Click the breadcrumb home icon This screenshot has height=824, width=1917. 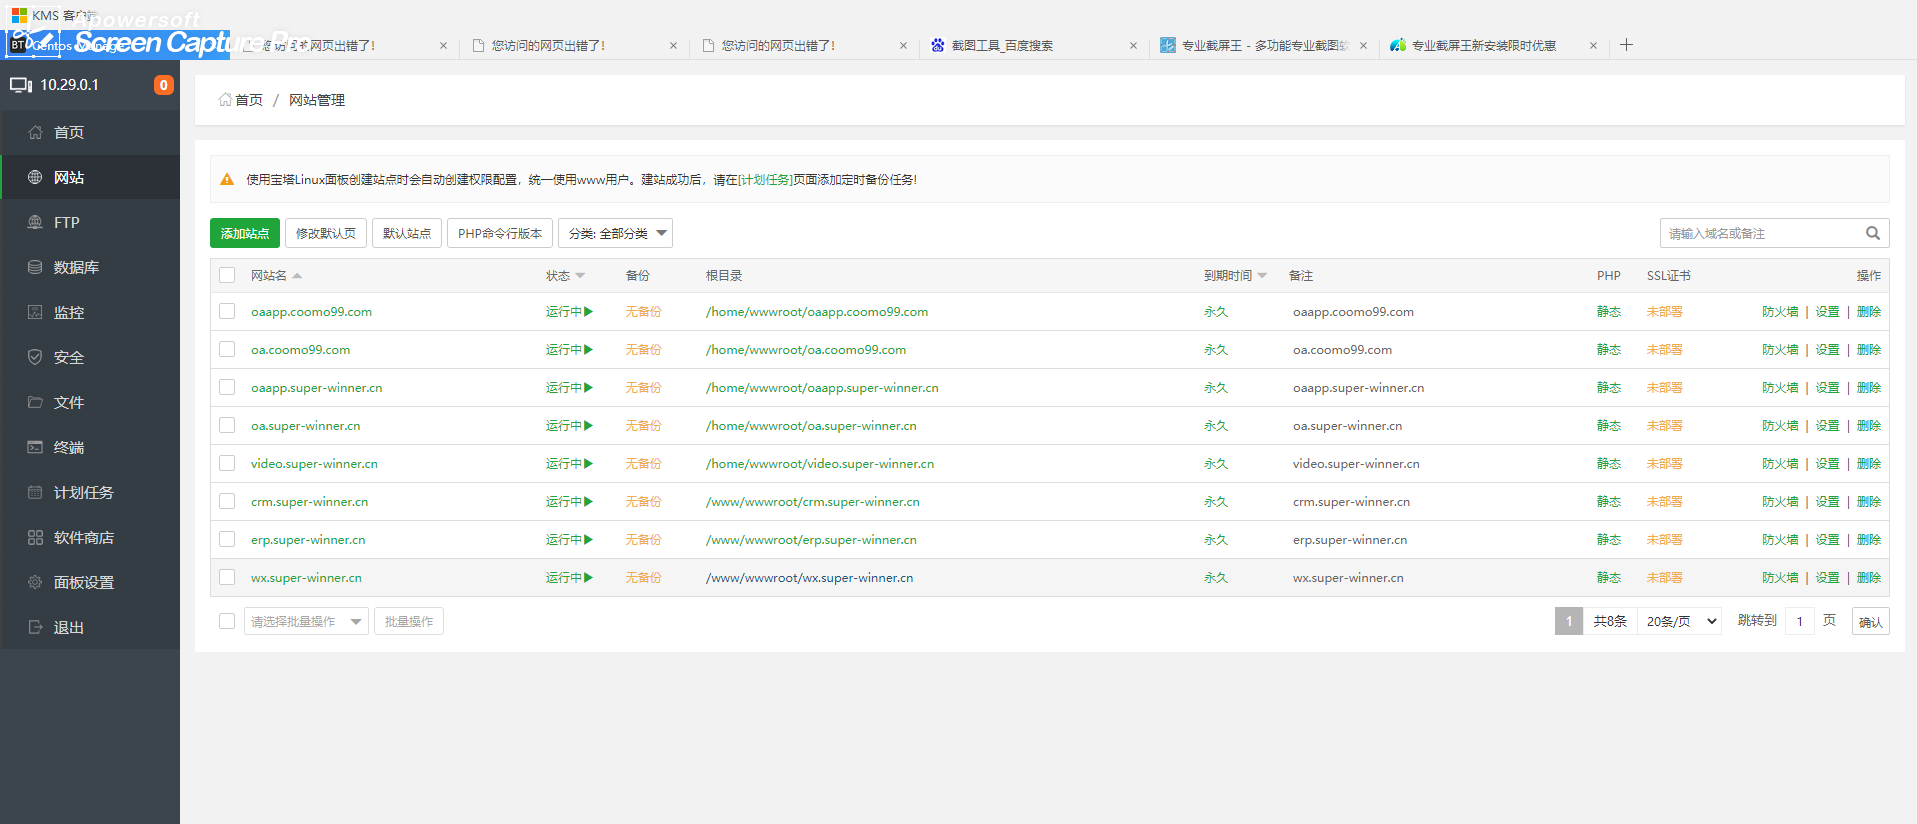[x=225, y=99]
